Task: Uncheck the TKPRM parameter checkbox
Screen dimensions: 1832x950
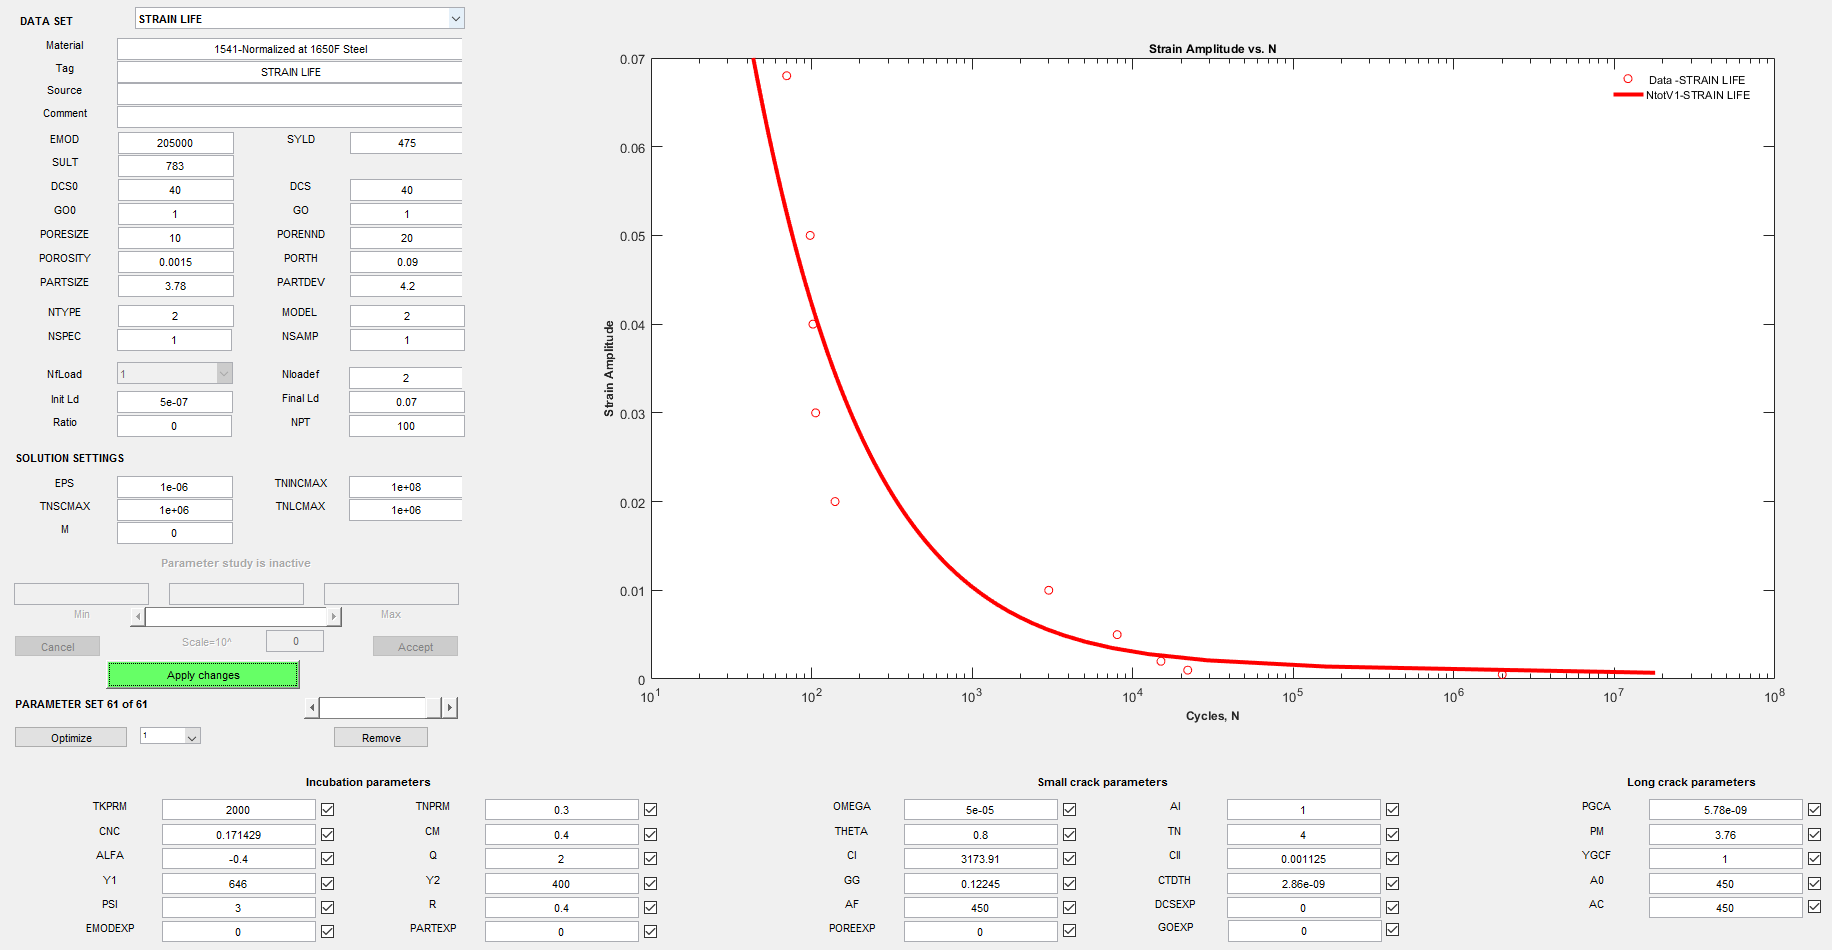Action: pos(328,810)
